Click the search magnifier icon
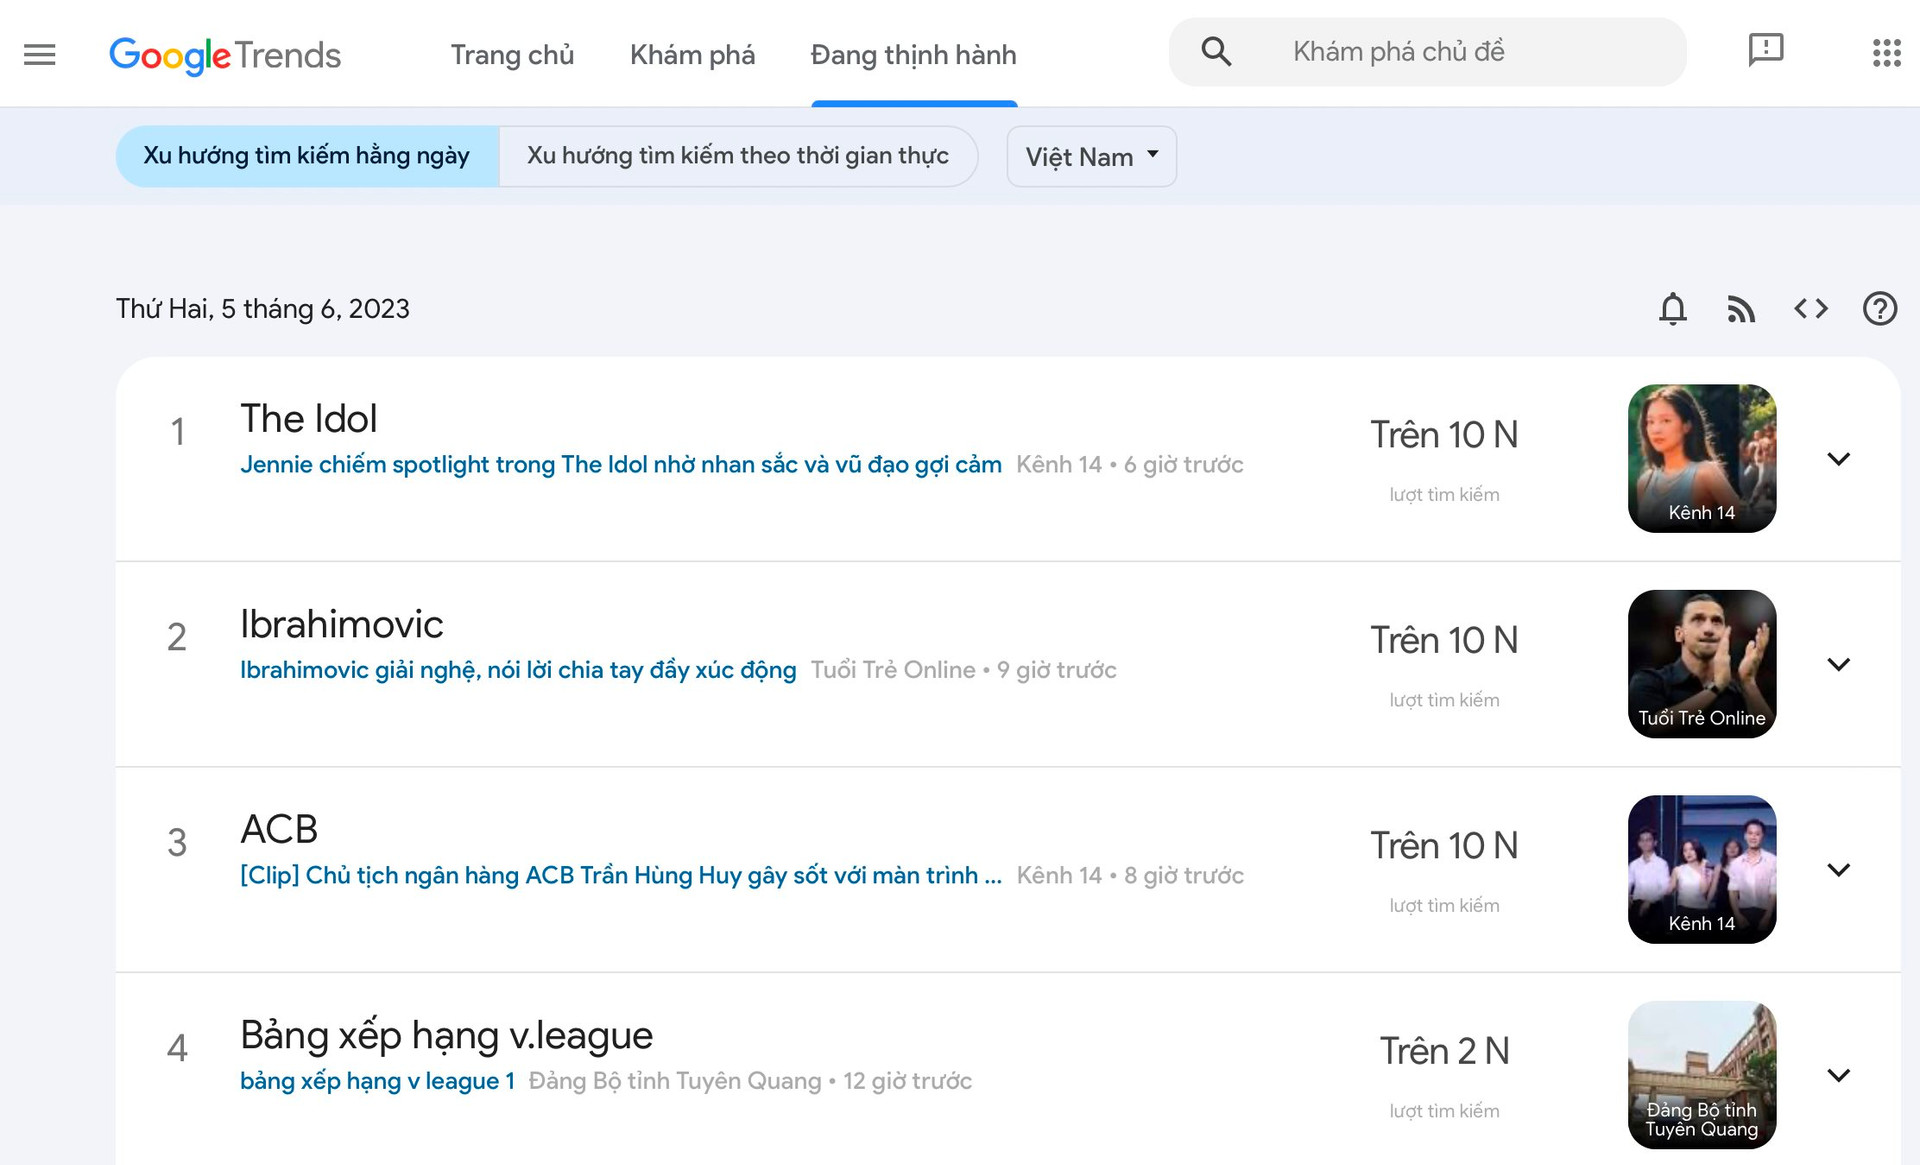The image size is (1920, 1165). tap(1216, 52)
